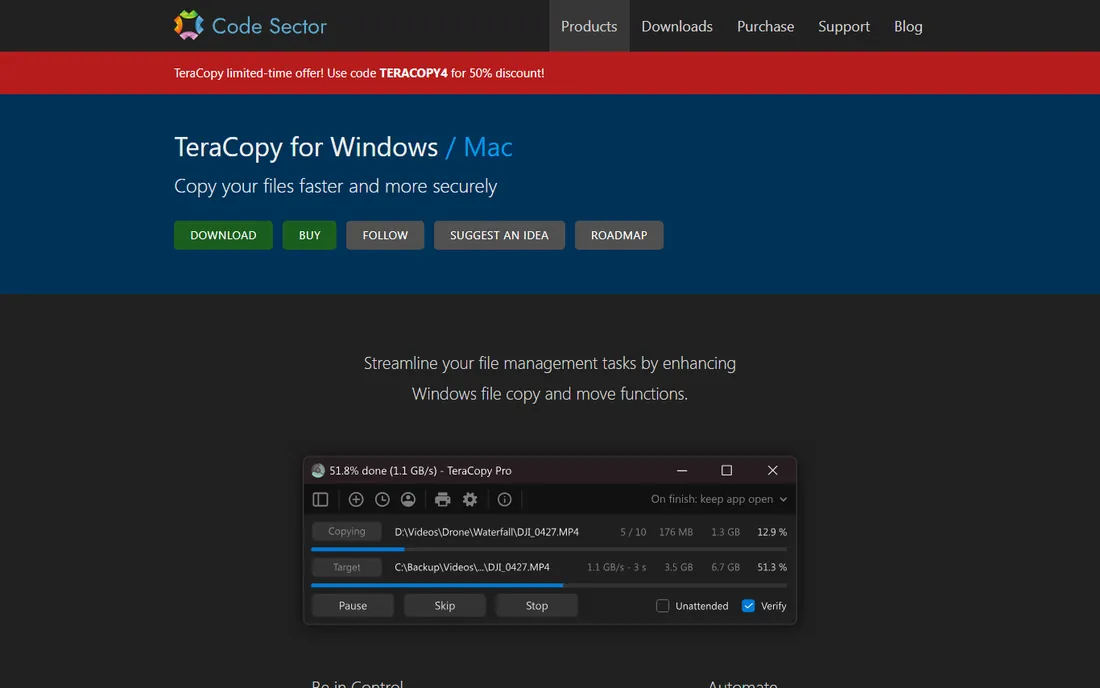Click the 51.3 % value
The width and height of the screenshot is (1100, 688).
point(772,567)
